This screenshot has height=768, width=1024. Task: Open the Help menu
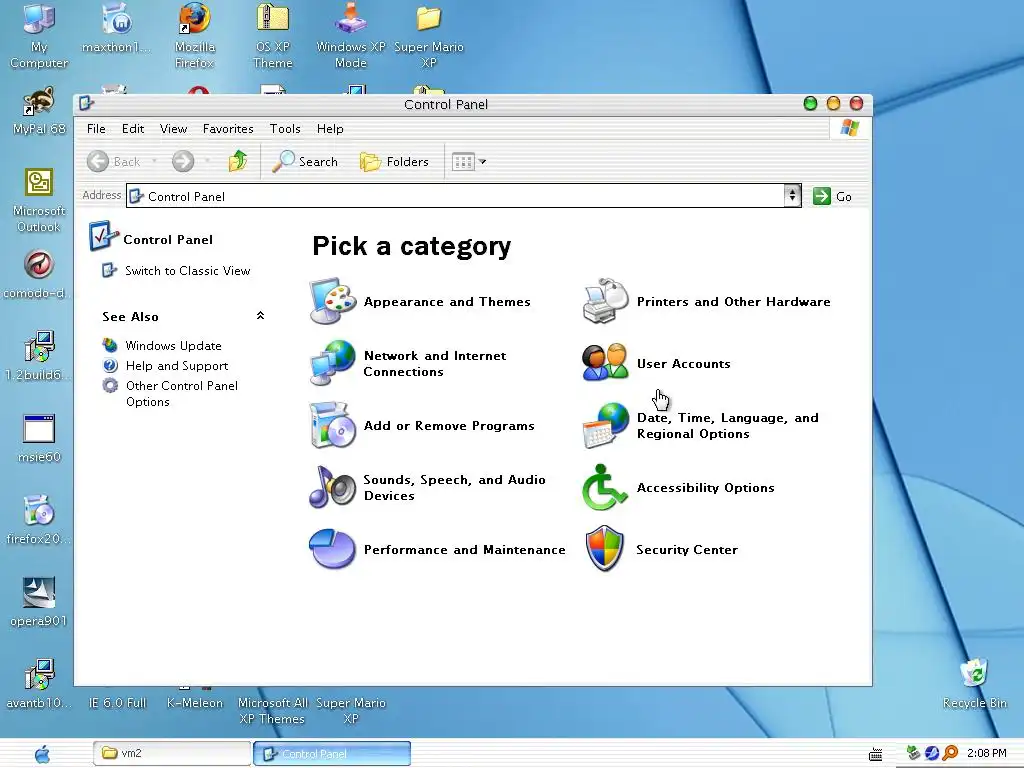(330, 129)
